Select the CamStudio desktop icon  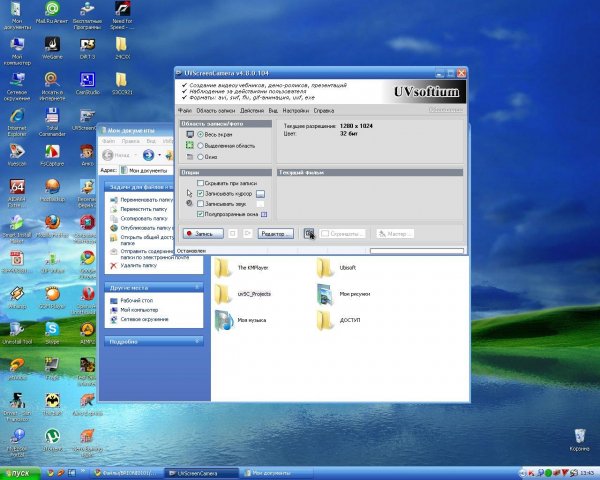point(87,83)
